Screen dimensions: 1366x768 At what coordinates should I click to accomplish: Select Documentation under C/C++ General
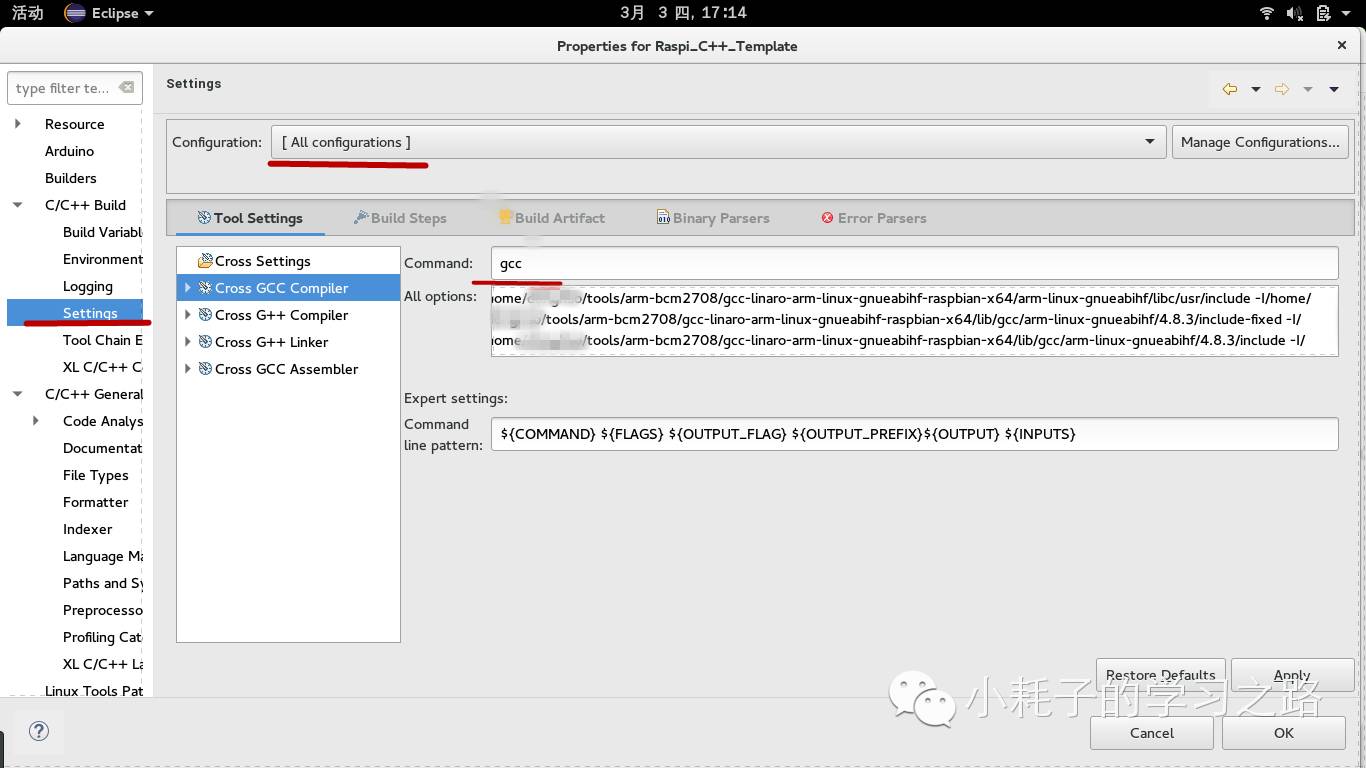click(x=103, y=448)
